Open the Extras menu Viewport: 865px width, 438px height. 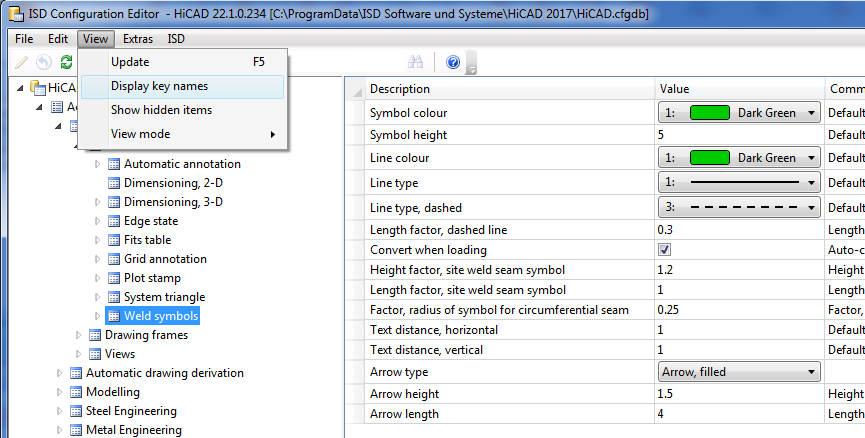coord(138,39)
